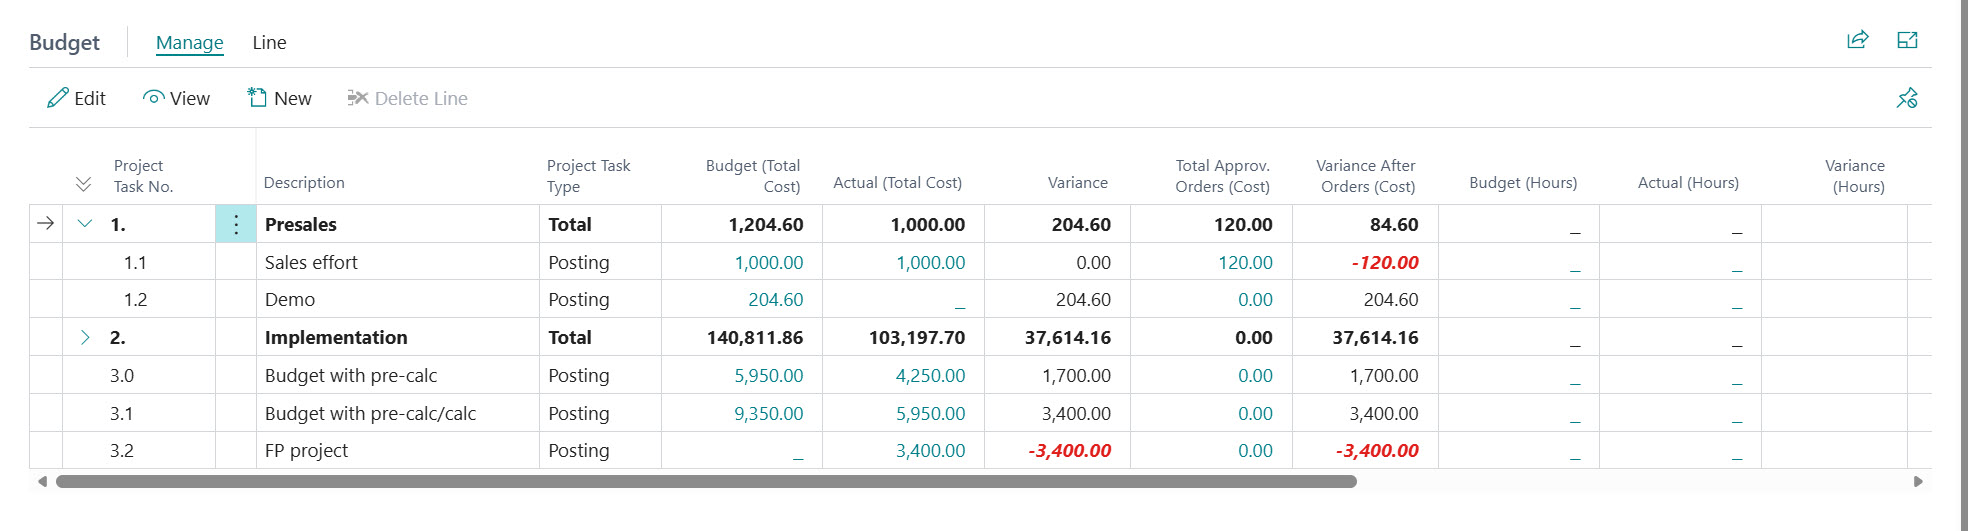Click the Budget section heading
This screenshot has height=531, width=1968.
coord(64,42)
